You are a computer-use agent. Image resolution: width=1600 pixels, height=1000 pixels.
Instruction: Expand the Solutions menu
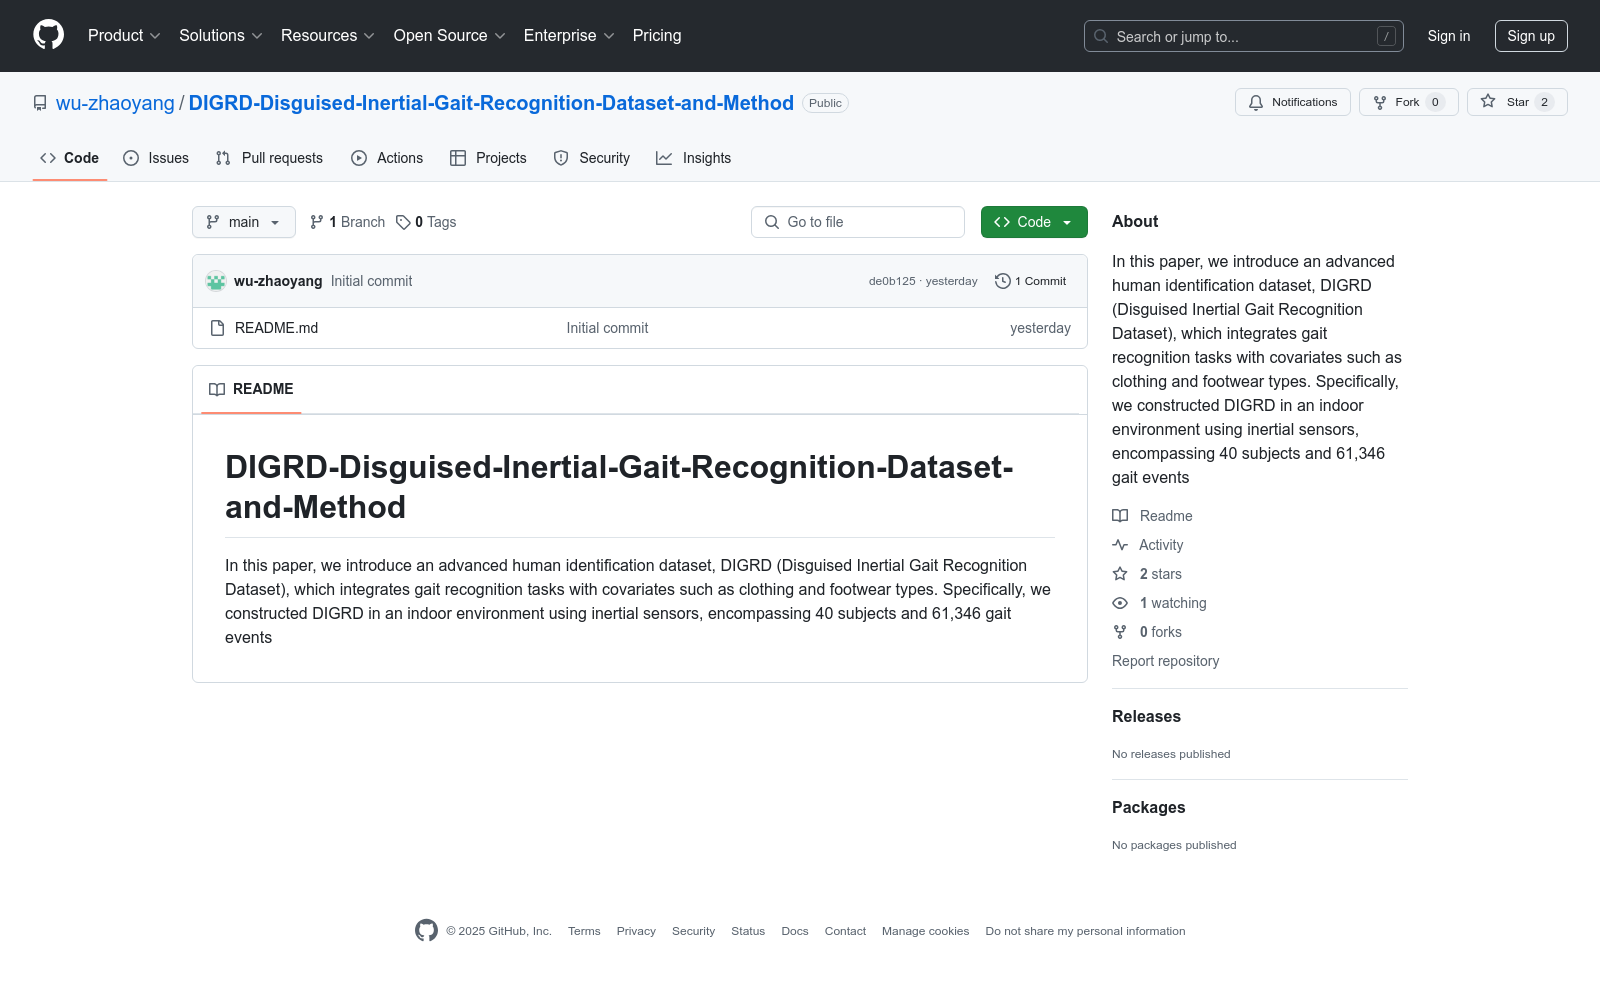coord(220,36)
